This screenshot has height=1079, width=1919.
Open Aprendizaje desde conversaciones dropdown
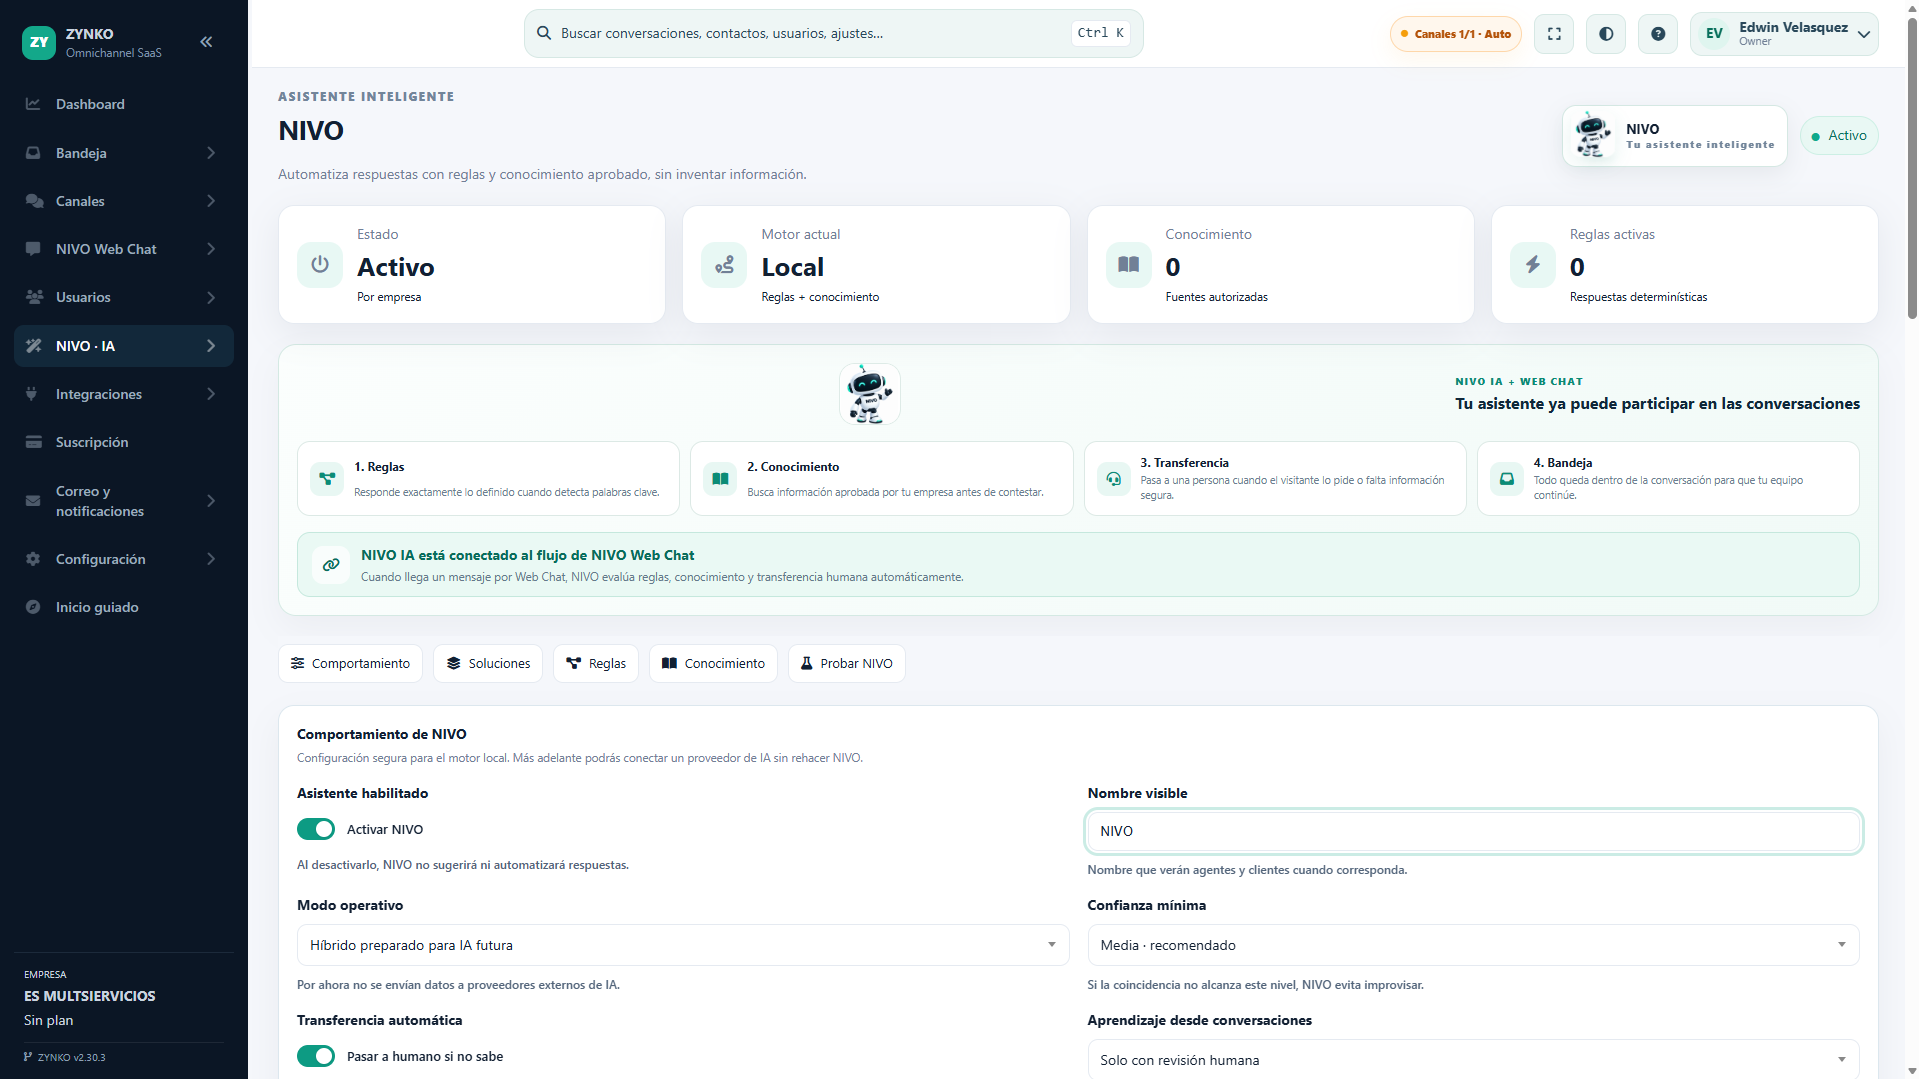coord(1473,1060)
